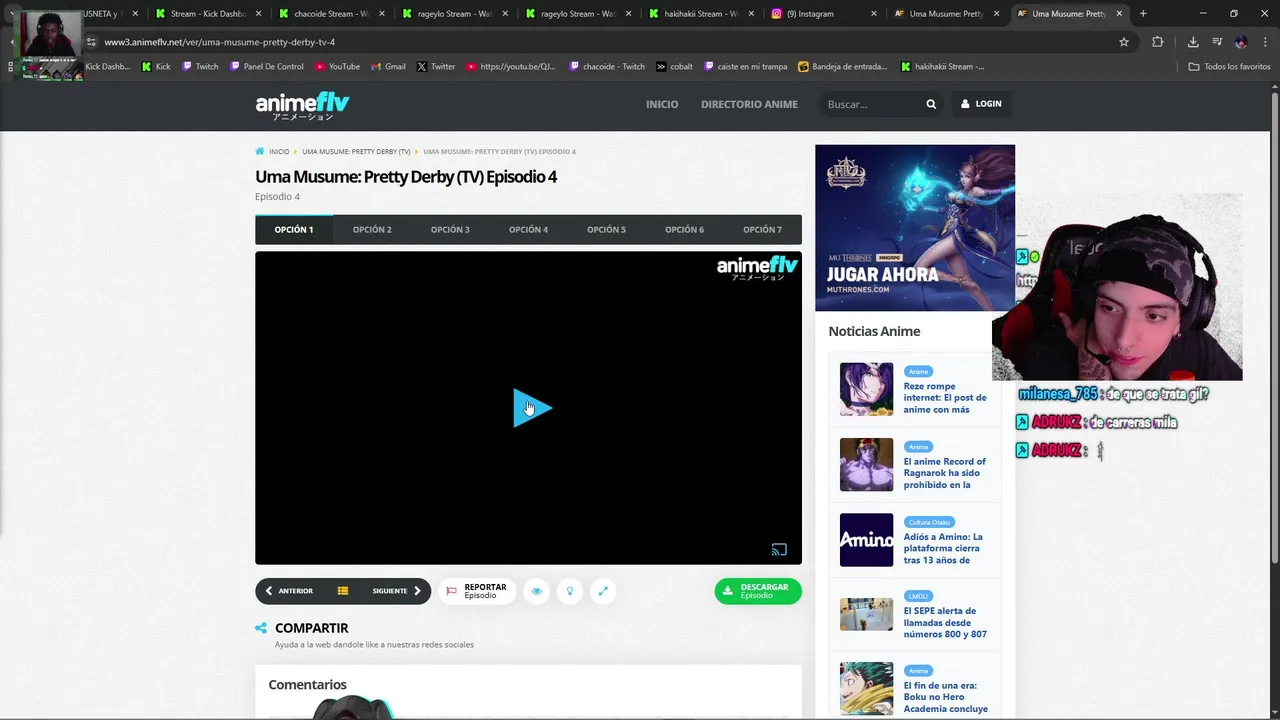Open the Gmail bookmark

(x=388, y=67)
